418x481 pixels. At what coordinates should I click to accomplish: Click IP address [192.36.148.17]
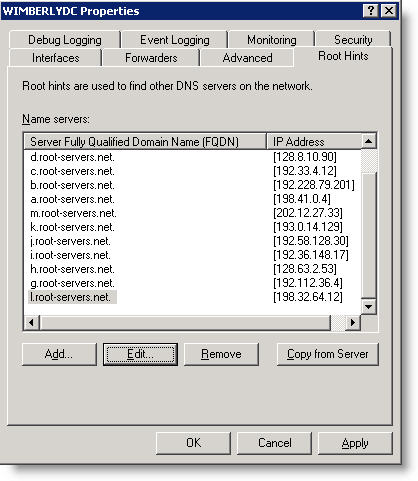click(x=311, y=255)
